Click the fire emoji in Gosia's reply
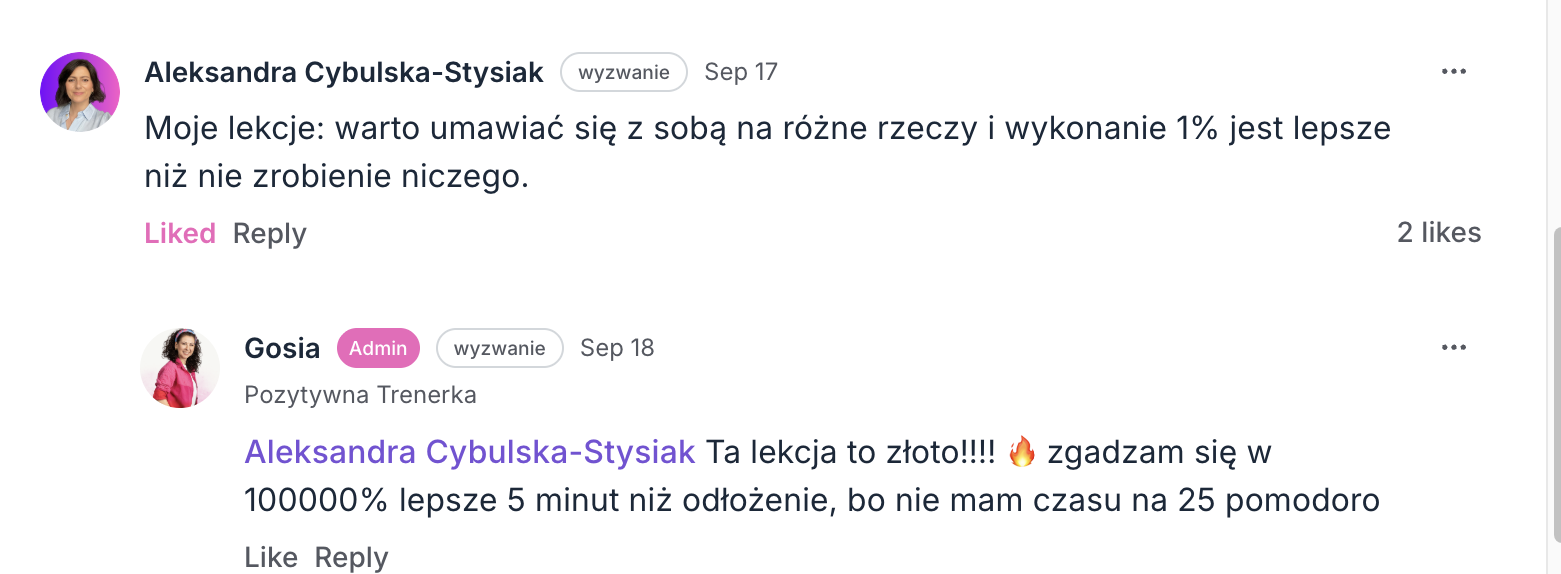 pos(1021,452)
